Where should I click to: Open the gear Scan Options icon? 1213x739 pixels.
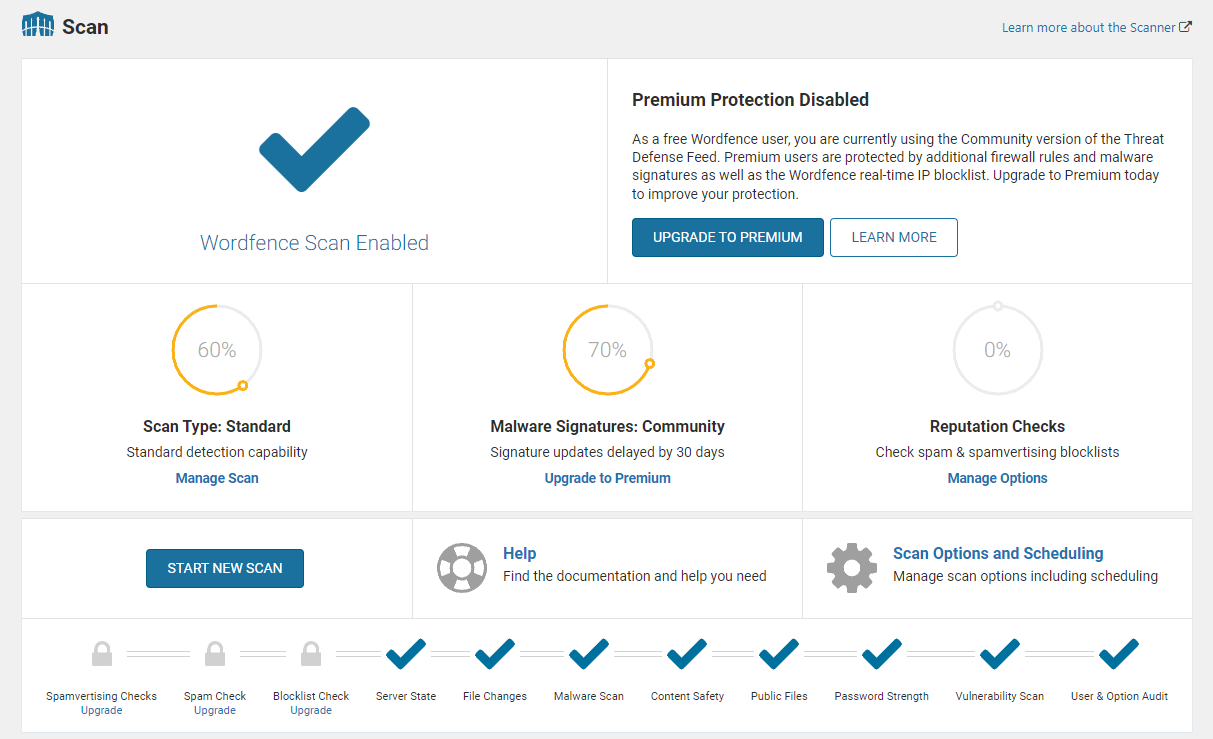point(851,568)
